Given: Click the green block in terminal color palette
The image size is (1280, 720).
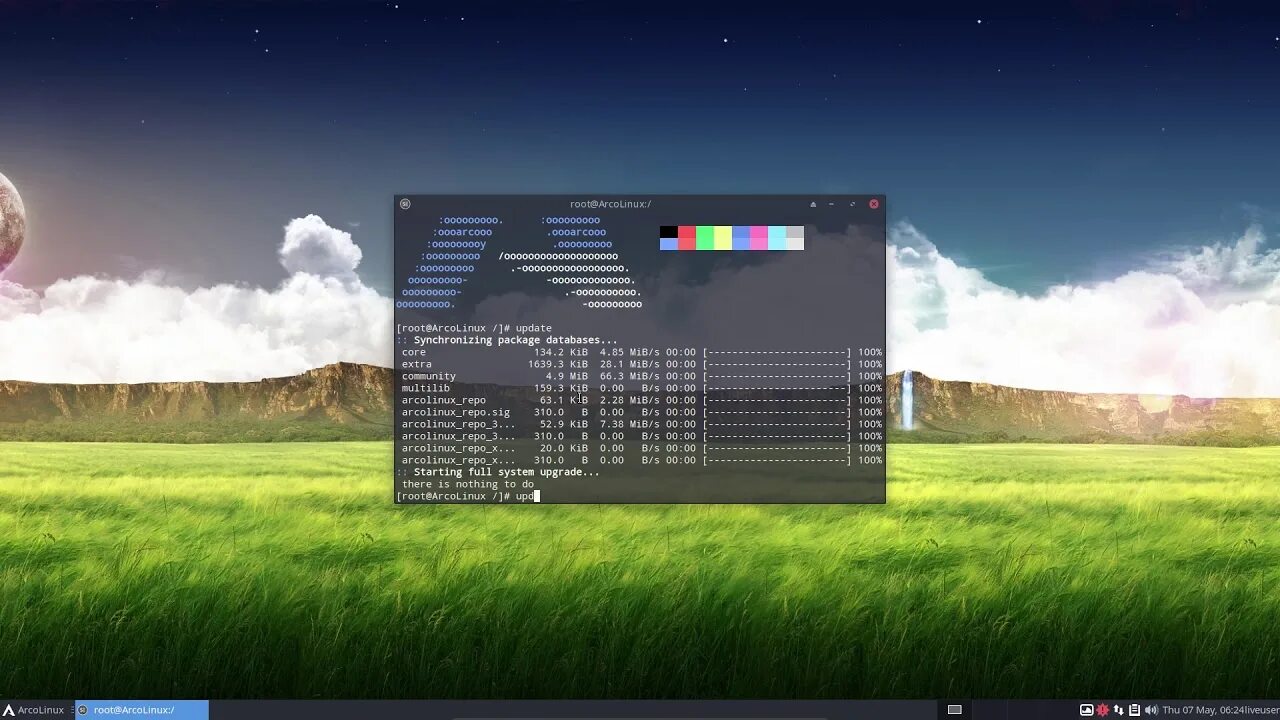Looking at the screenshot, I should [x=705, y=238].
